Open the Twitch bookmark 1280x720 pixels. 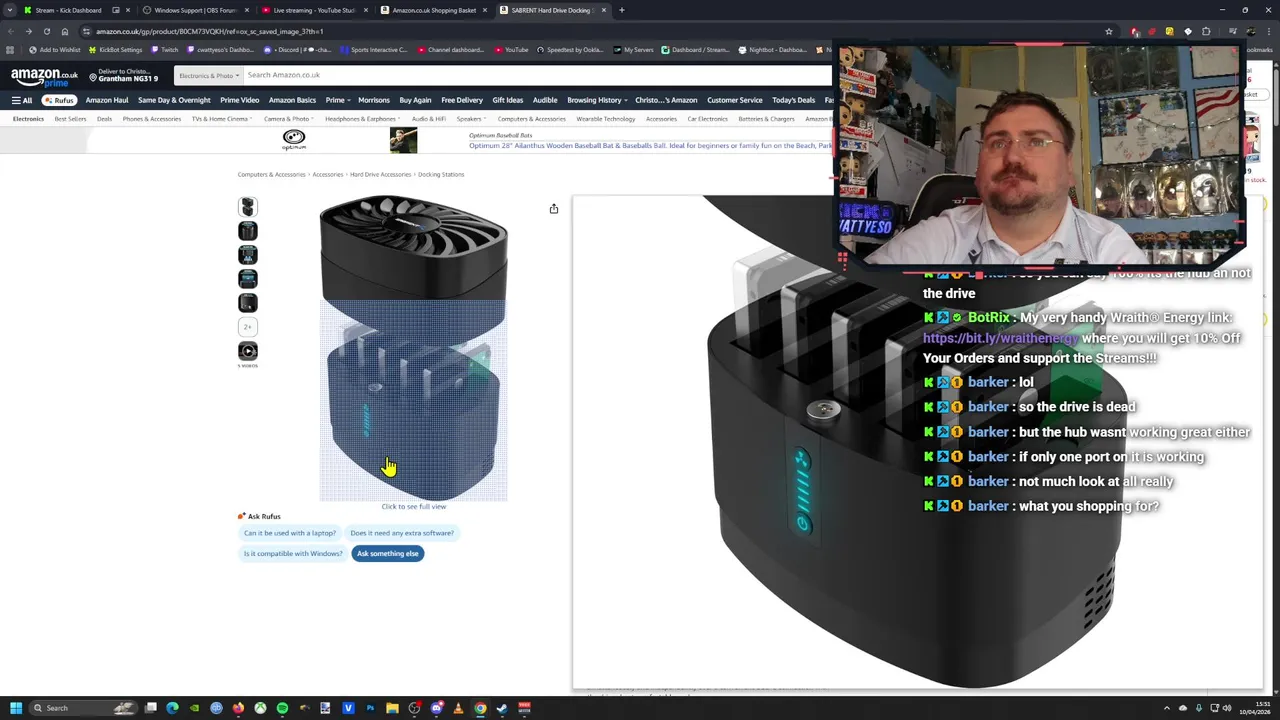165,50
